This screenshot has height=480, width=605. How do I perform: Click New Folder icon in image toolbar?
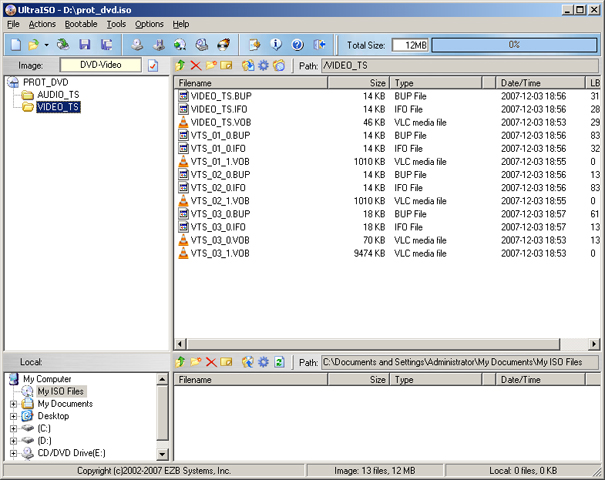pyautogui.click(x=211, y=65)
